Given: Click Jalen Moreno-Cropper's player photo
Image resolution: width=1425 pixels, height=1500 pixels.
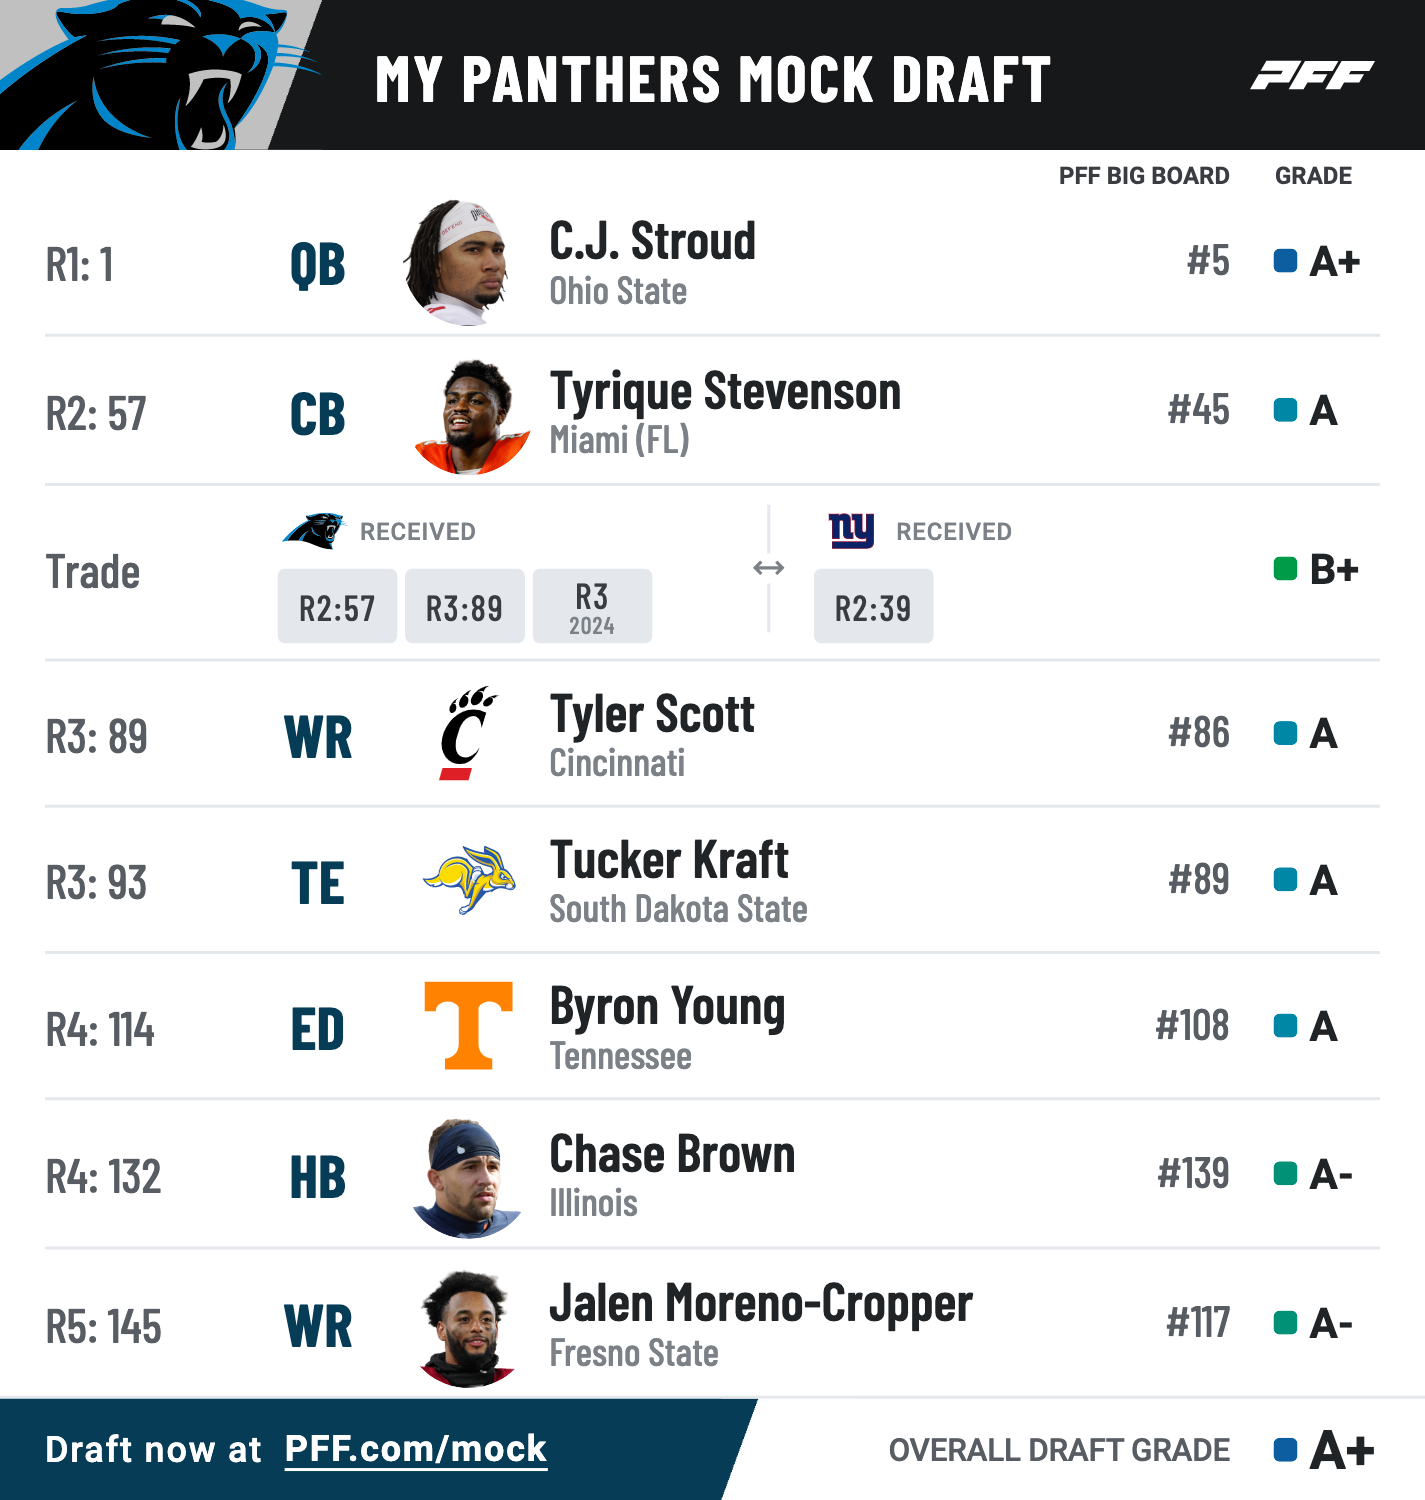Looking at the screenshot, I should 468,1329.
